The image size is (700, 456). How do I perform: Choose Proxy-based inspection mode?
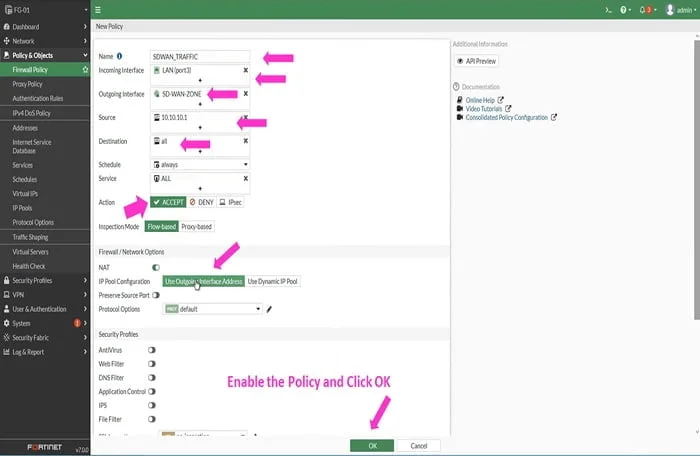196,226
